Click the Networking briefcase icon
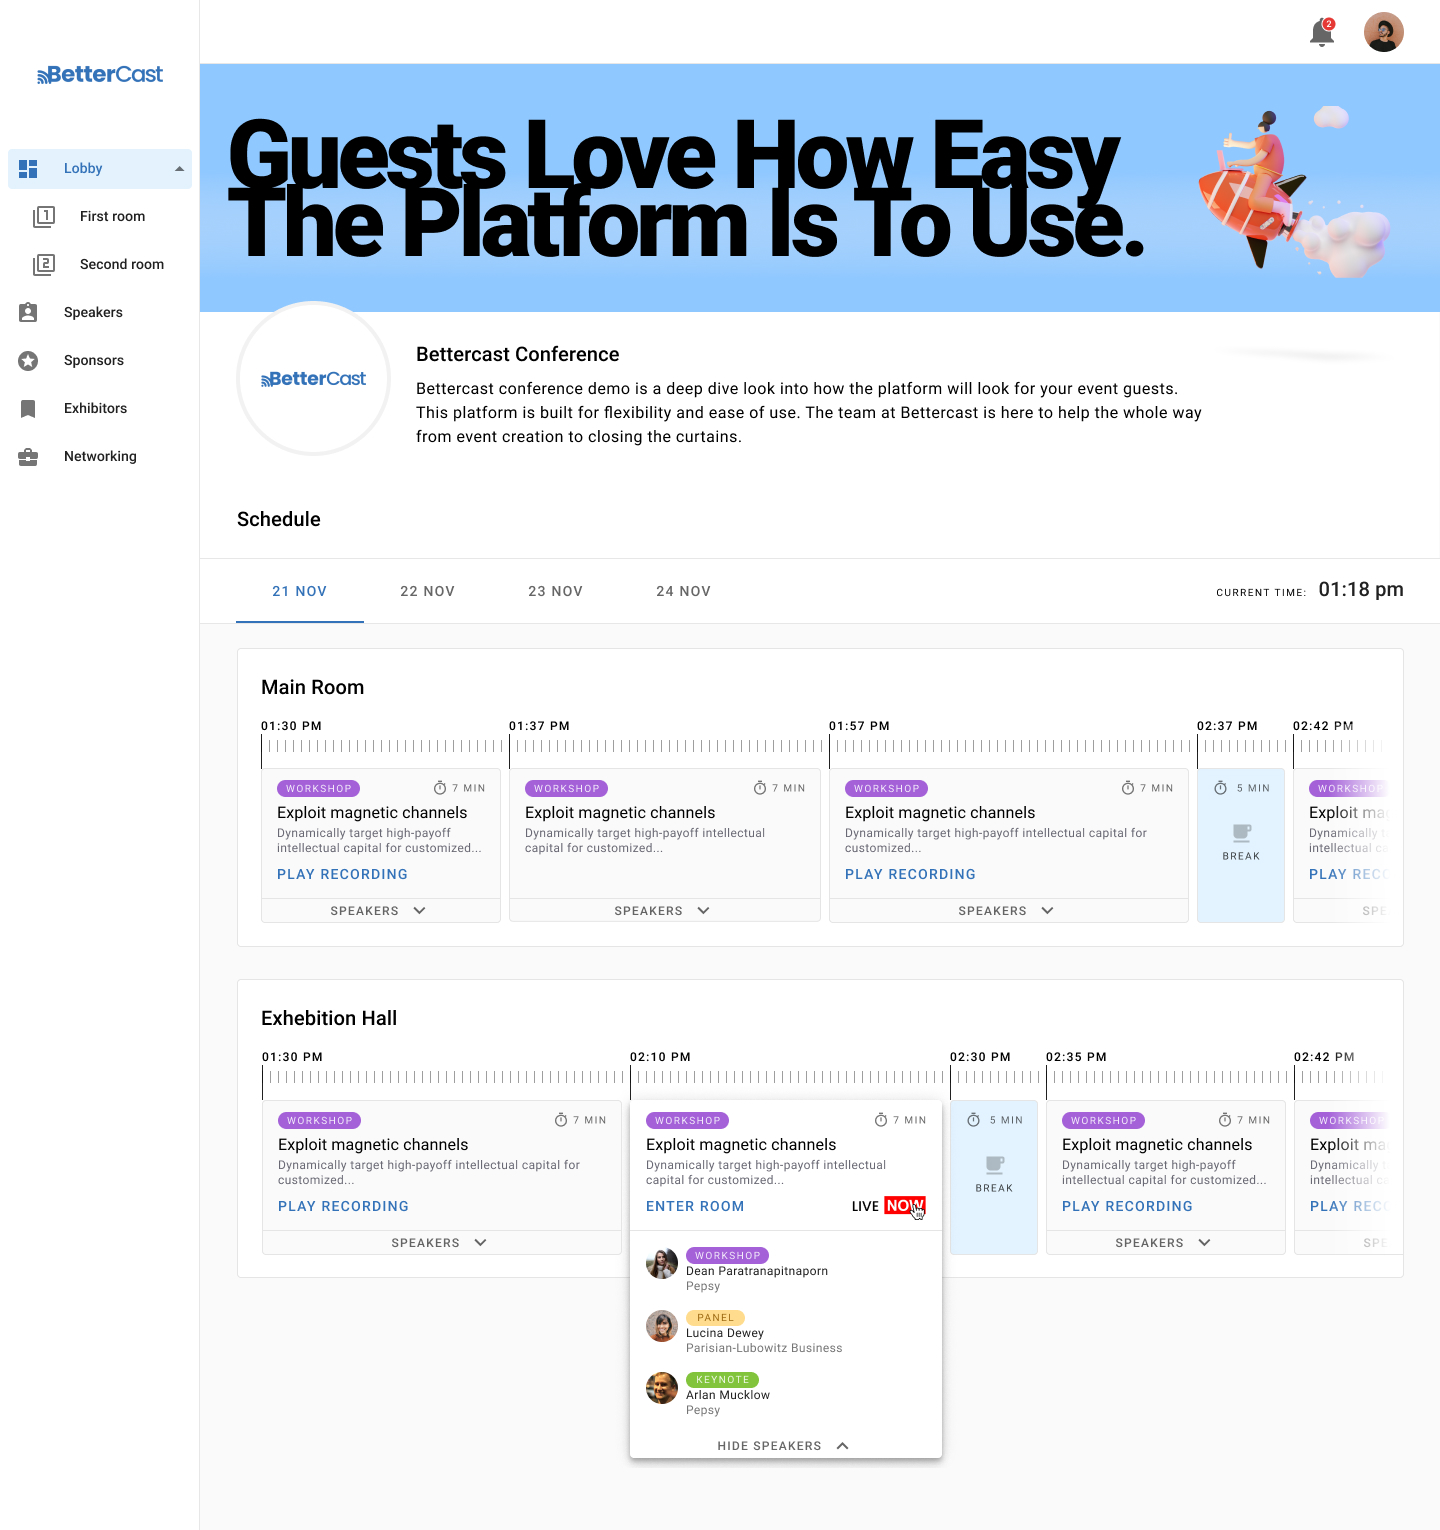Viewport: 1440px width, 1530px height. tap(27, 456)
